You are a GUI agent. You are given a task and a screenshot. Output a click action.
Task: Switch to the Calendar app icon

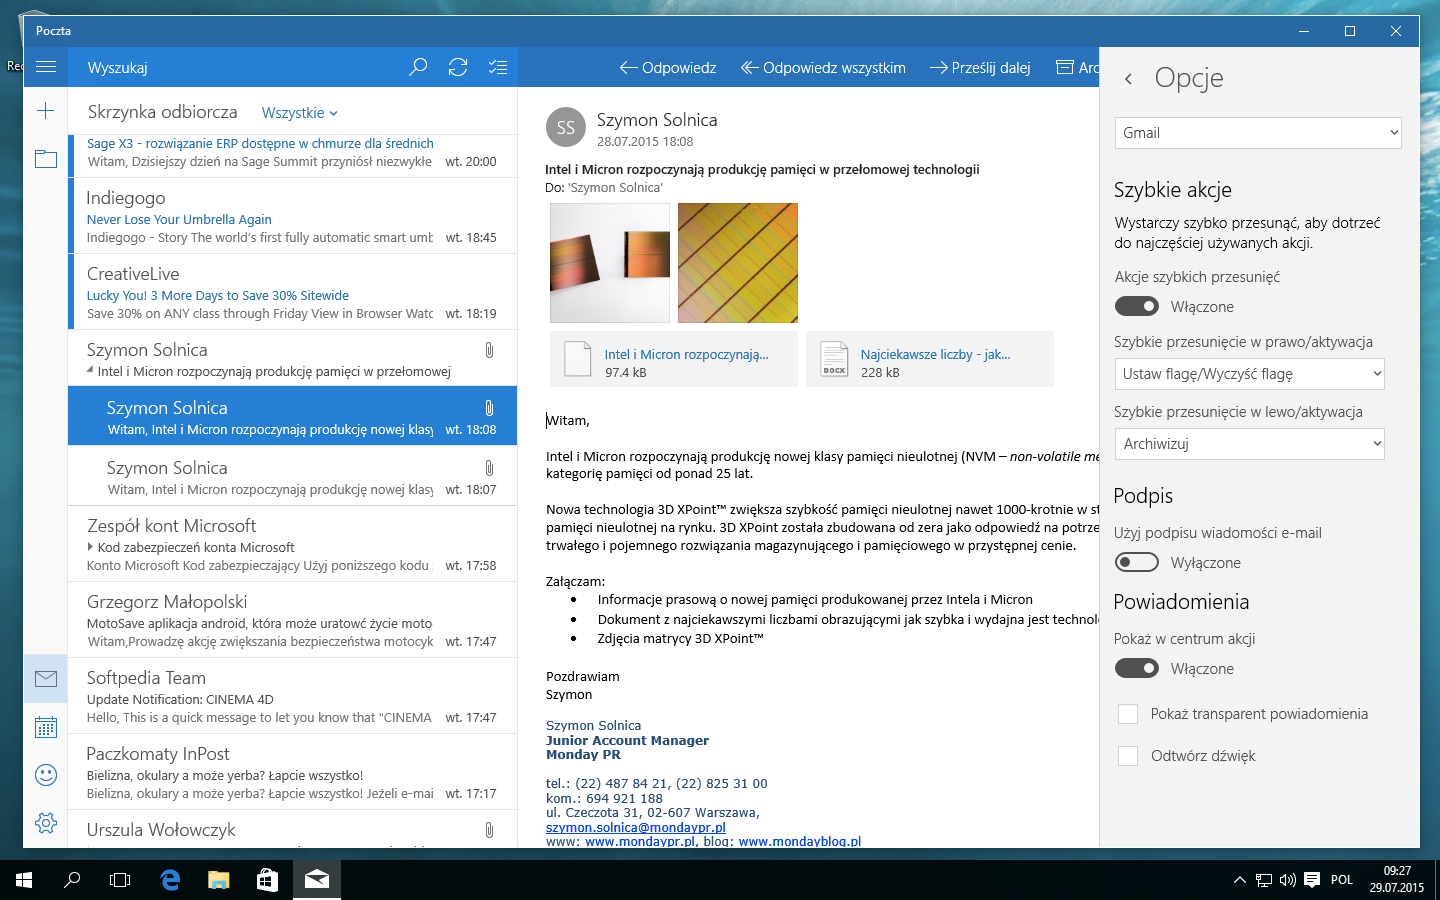click(x=46, y=727)
